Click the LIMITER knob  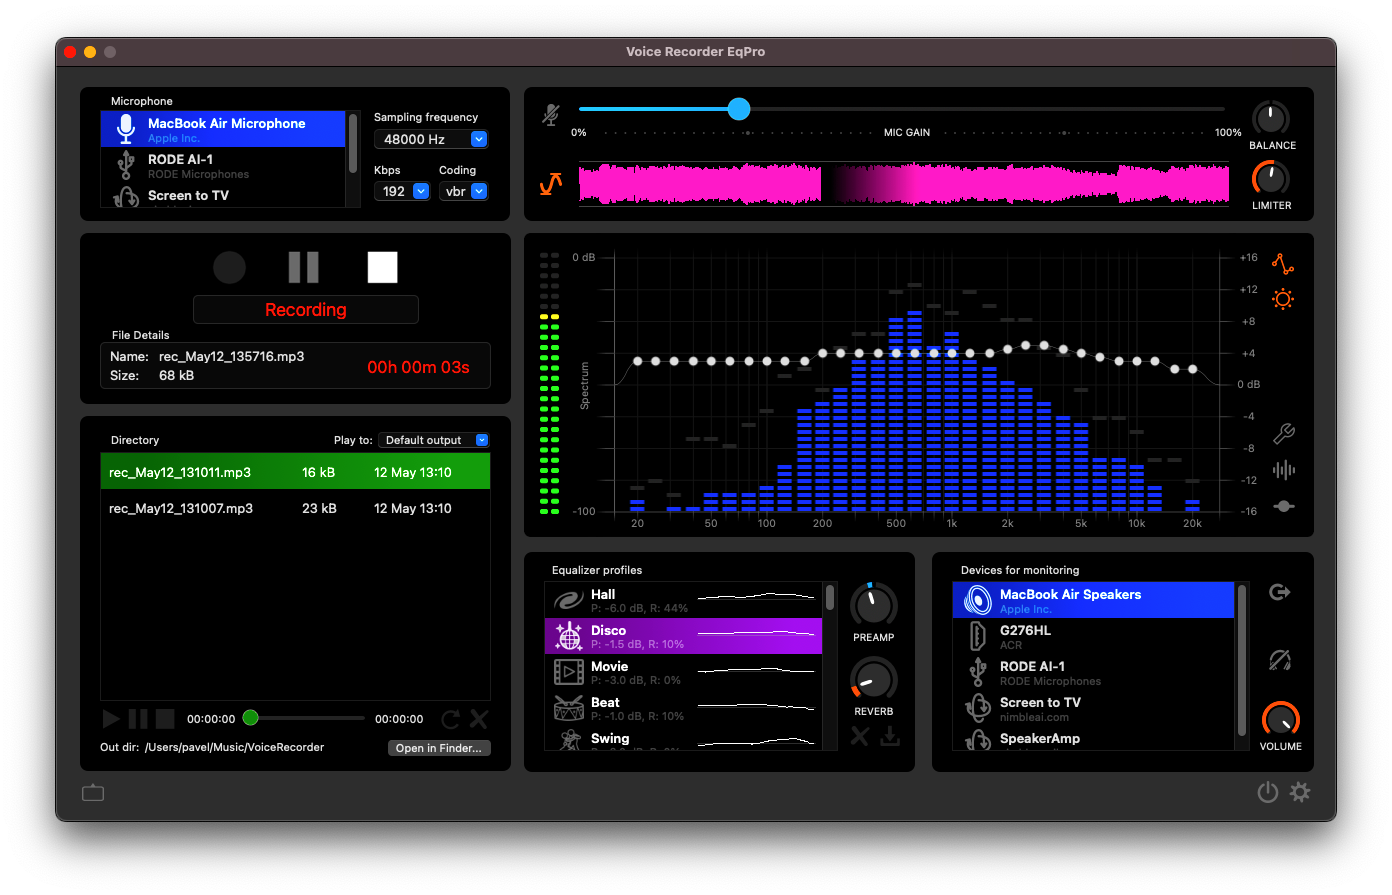pos(1271,178)
